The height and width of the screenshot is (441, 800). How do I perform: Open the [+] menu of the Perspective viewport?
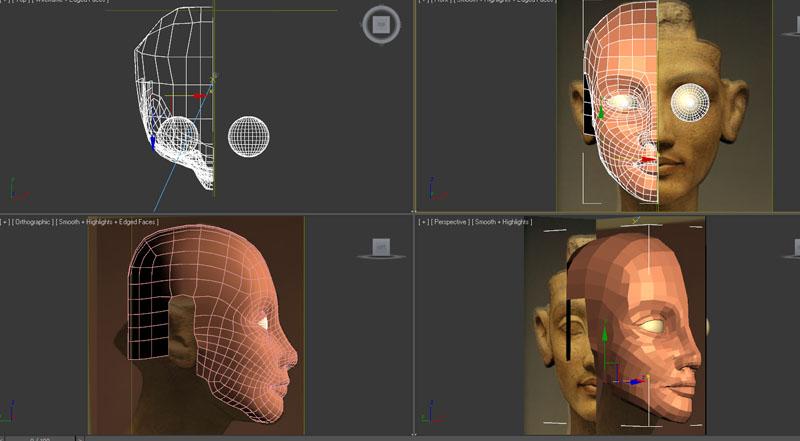point(423,222)
